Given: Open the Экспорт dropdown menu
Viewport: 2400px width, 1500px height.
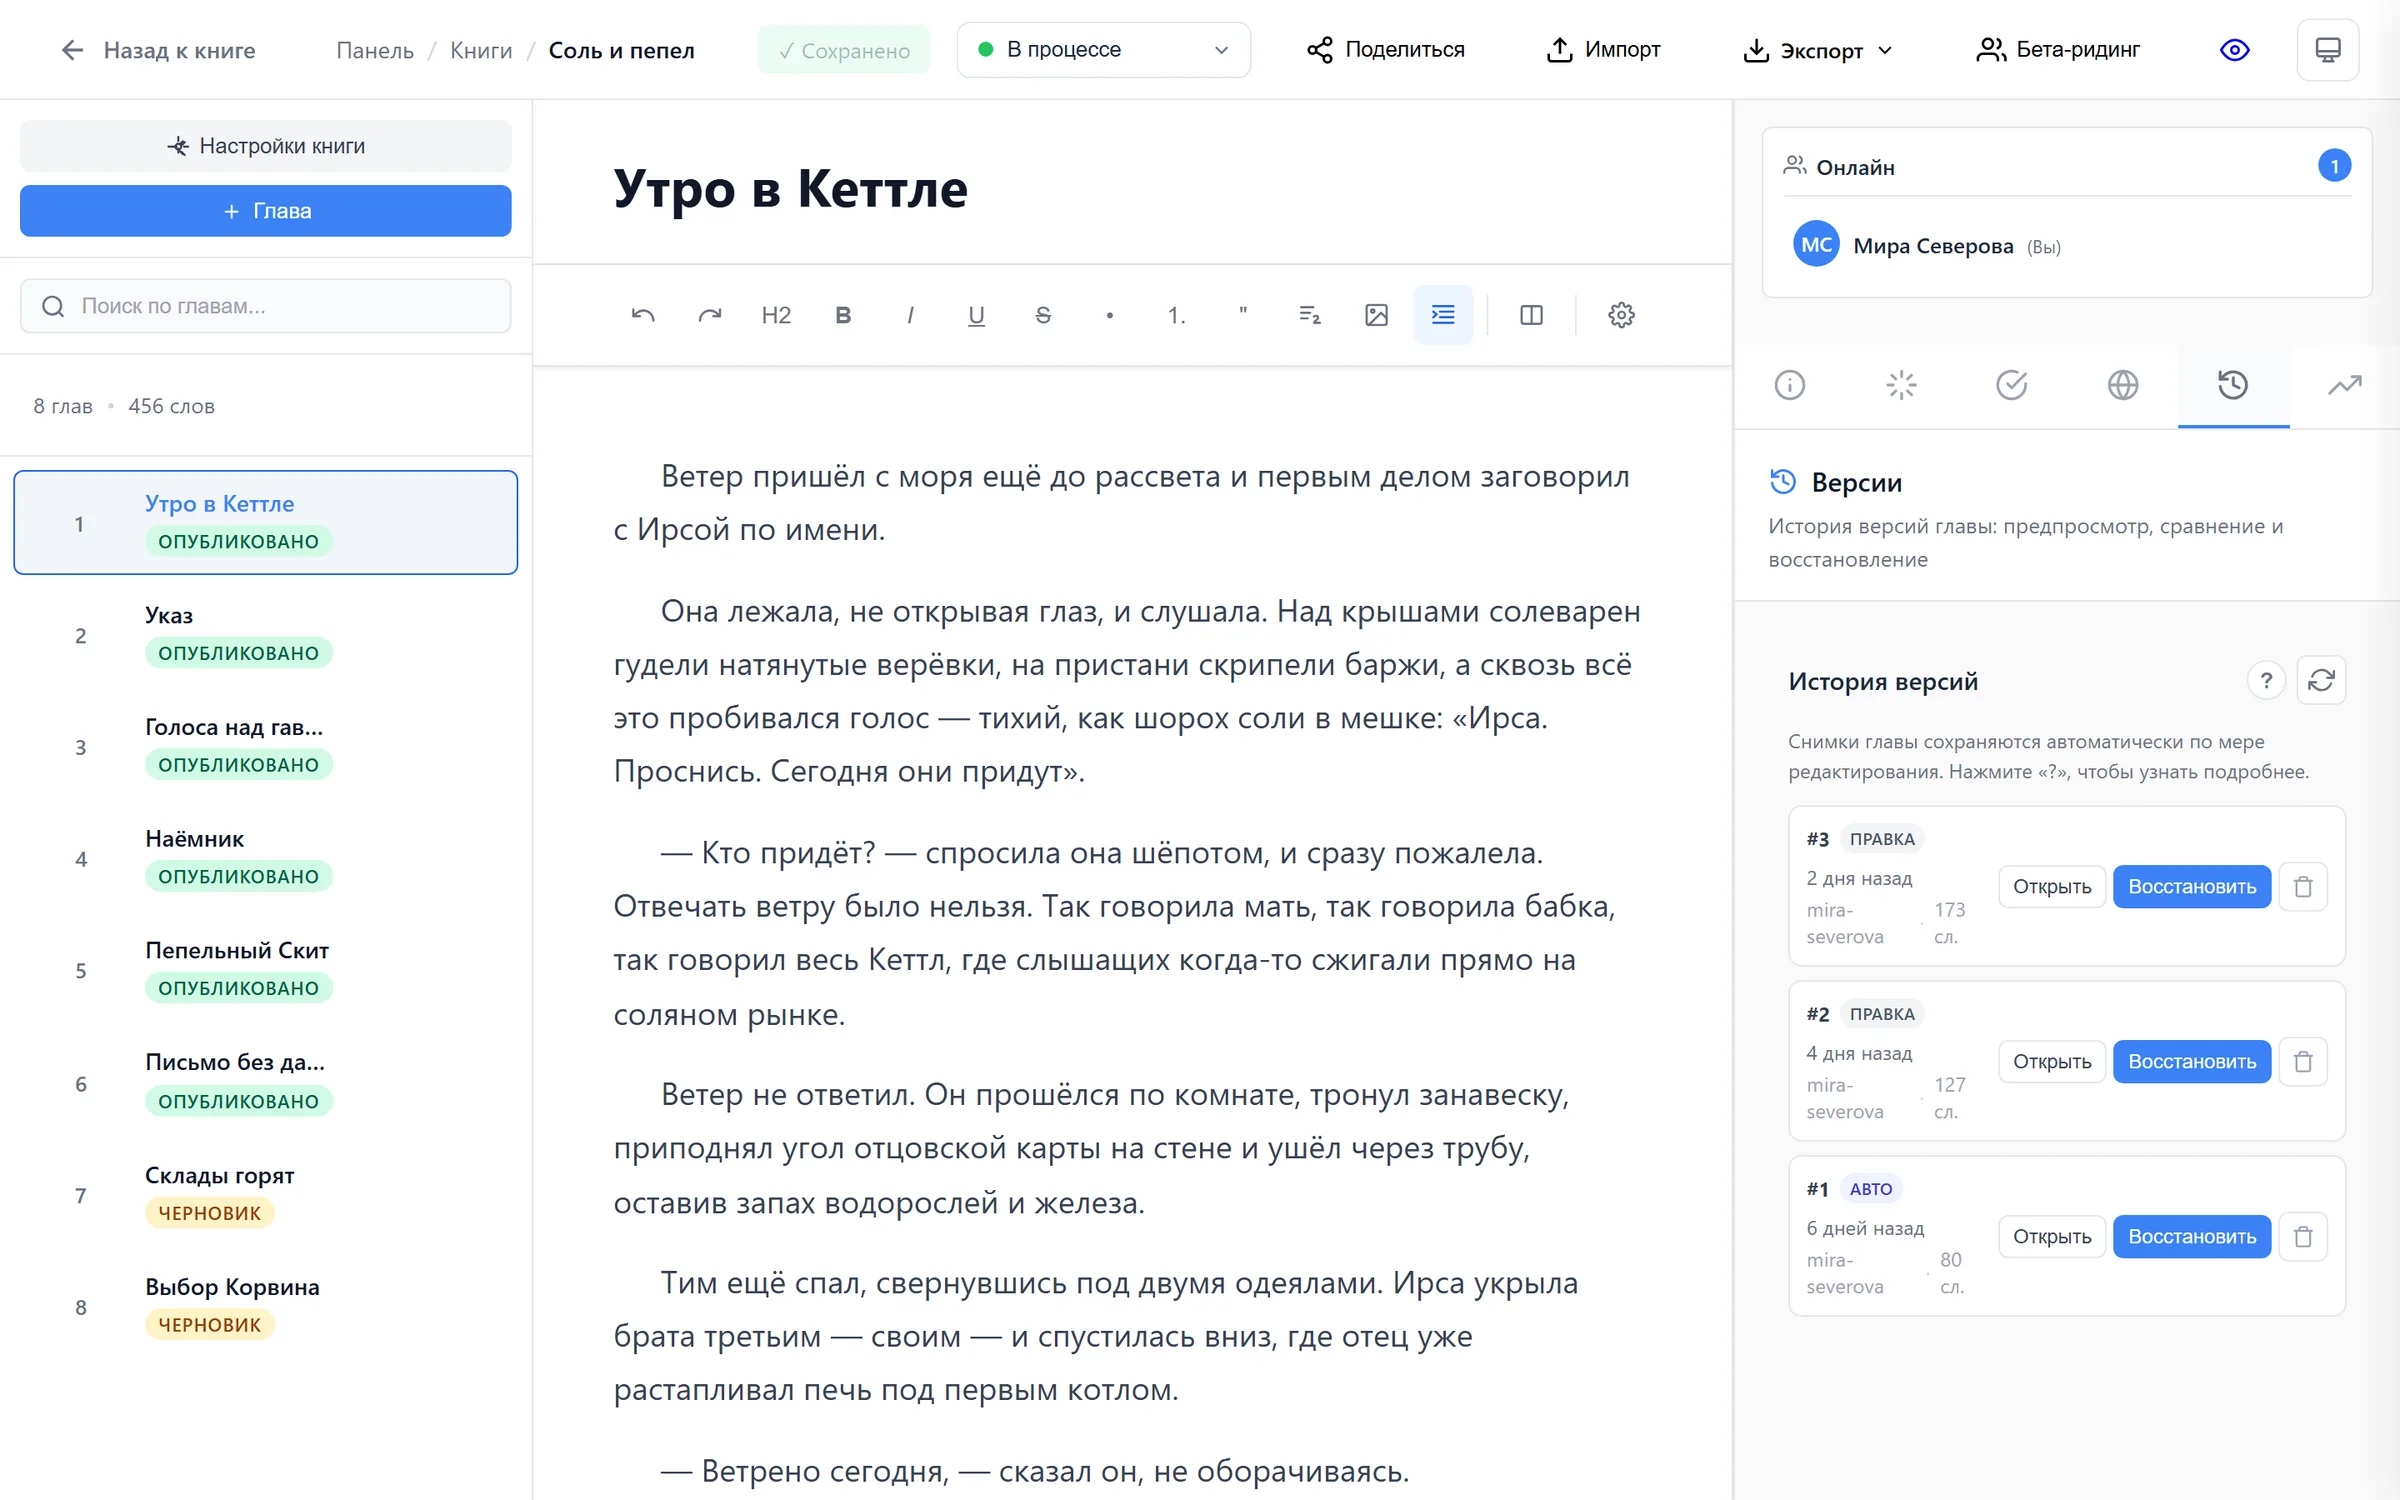Looking at the screenshot, I should 1817,50.
